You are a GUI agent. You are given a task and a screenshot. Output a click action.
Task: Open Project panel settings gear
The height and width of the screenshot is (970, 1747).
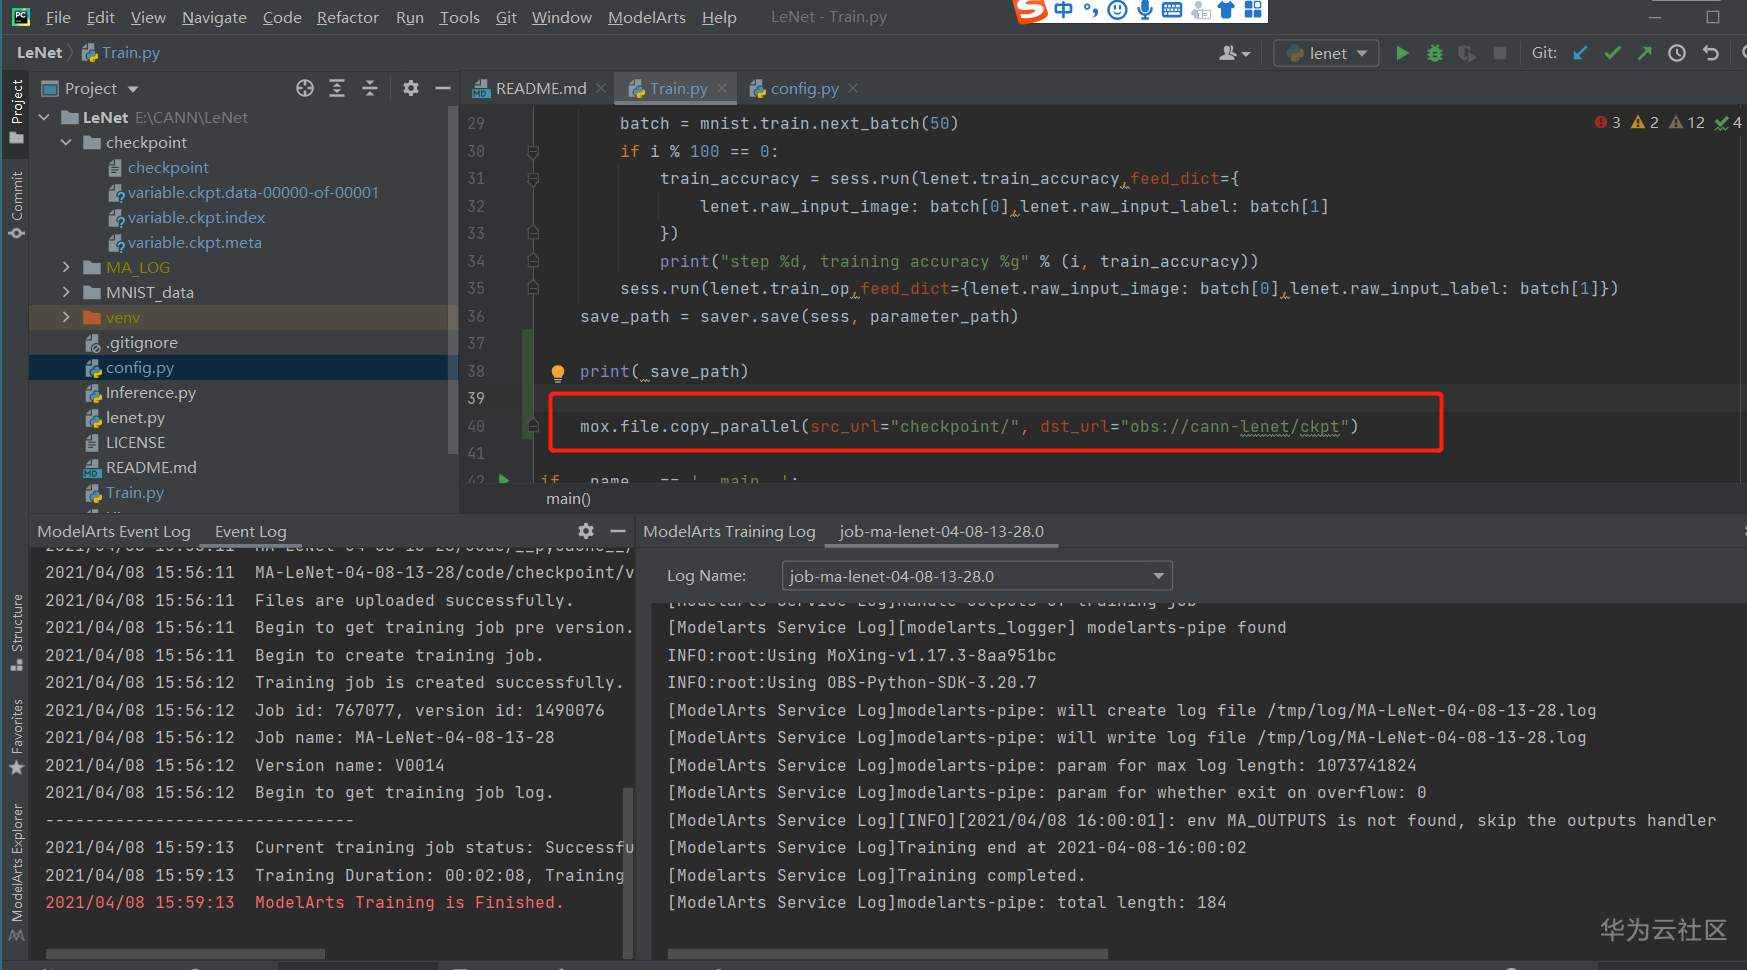point(410,88)
